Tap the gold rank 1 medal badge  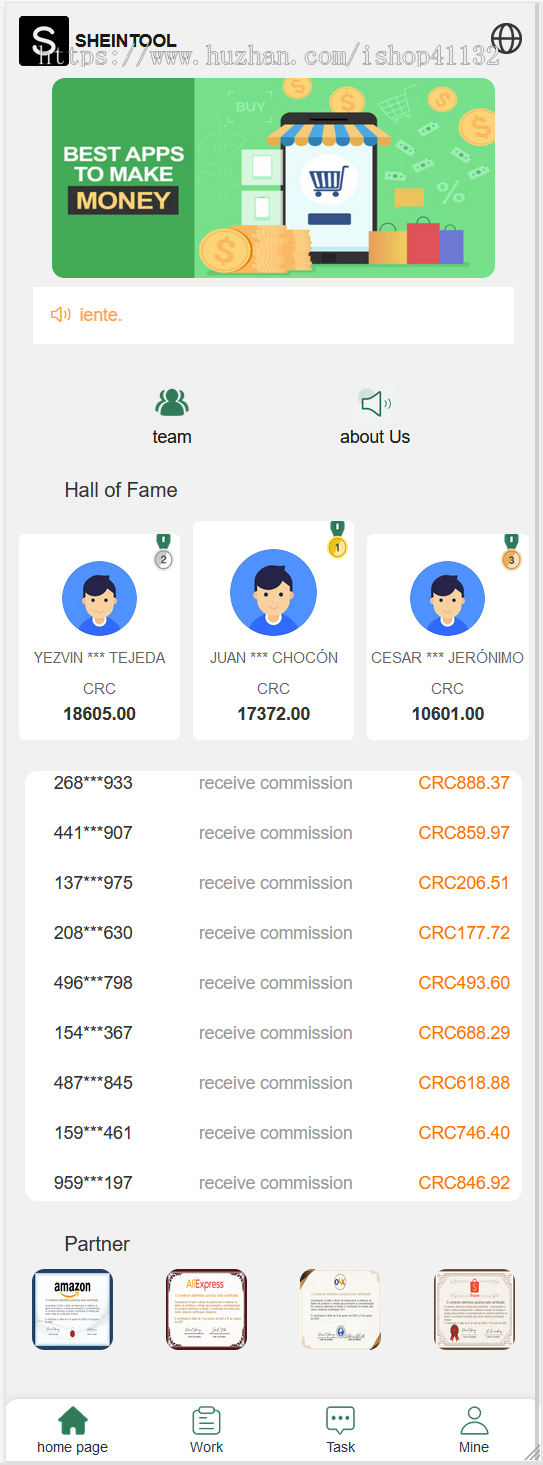pyautogui.click(x=338, y=541)
